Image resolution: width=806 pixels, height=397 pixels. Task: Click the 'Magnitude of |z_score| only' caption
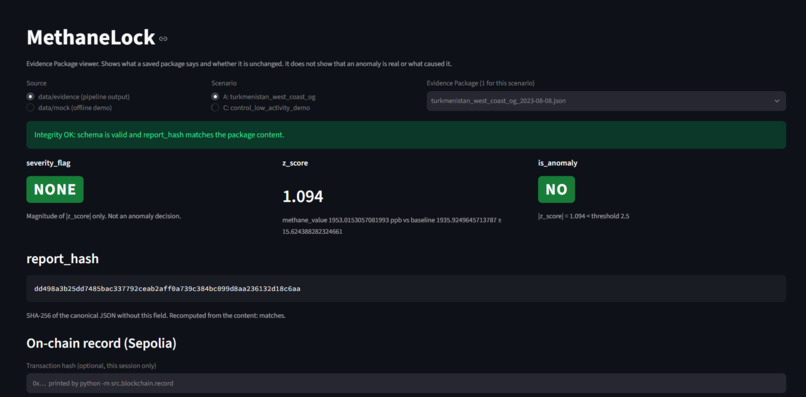pyautogui.click(x=103, y=216)
